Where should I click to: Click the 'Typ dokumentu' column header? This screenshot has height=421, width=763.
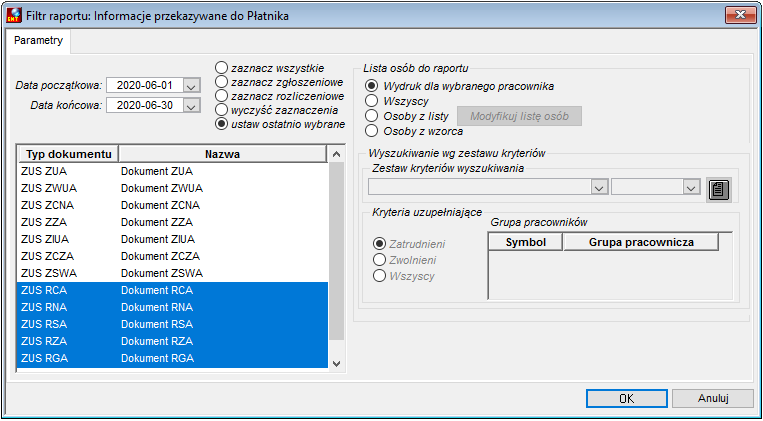69,154
